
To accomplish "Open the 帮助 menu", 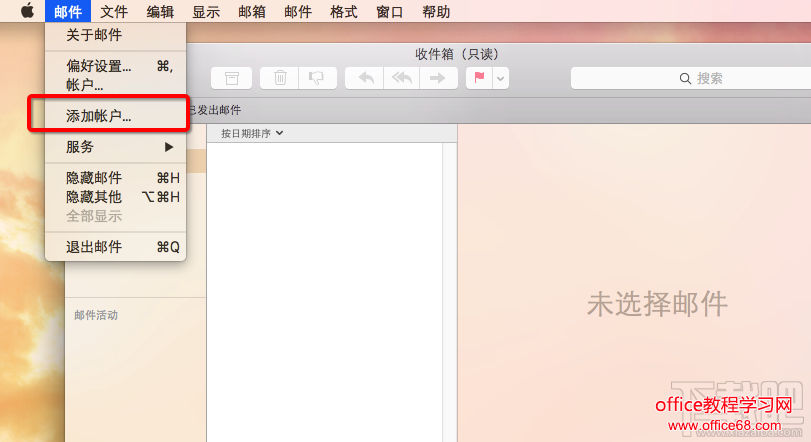I will (x=436, y=11).
